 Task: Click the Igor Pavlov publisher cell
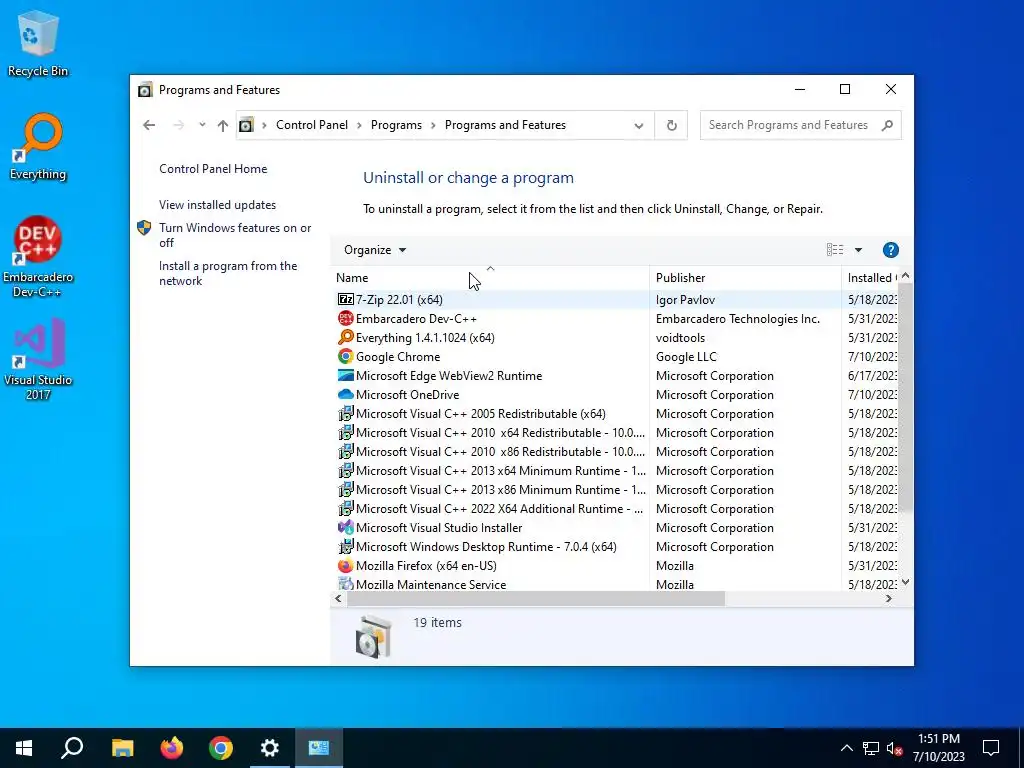(x=685, y=300)
